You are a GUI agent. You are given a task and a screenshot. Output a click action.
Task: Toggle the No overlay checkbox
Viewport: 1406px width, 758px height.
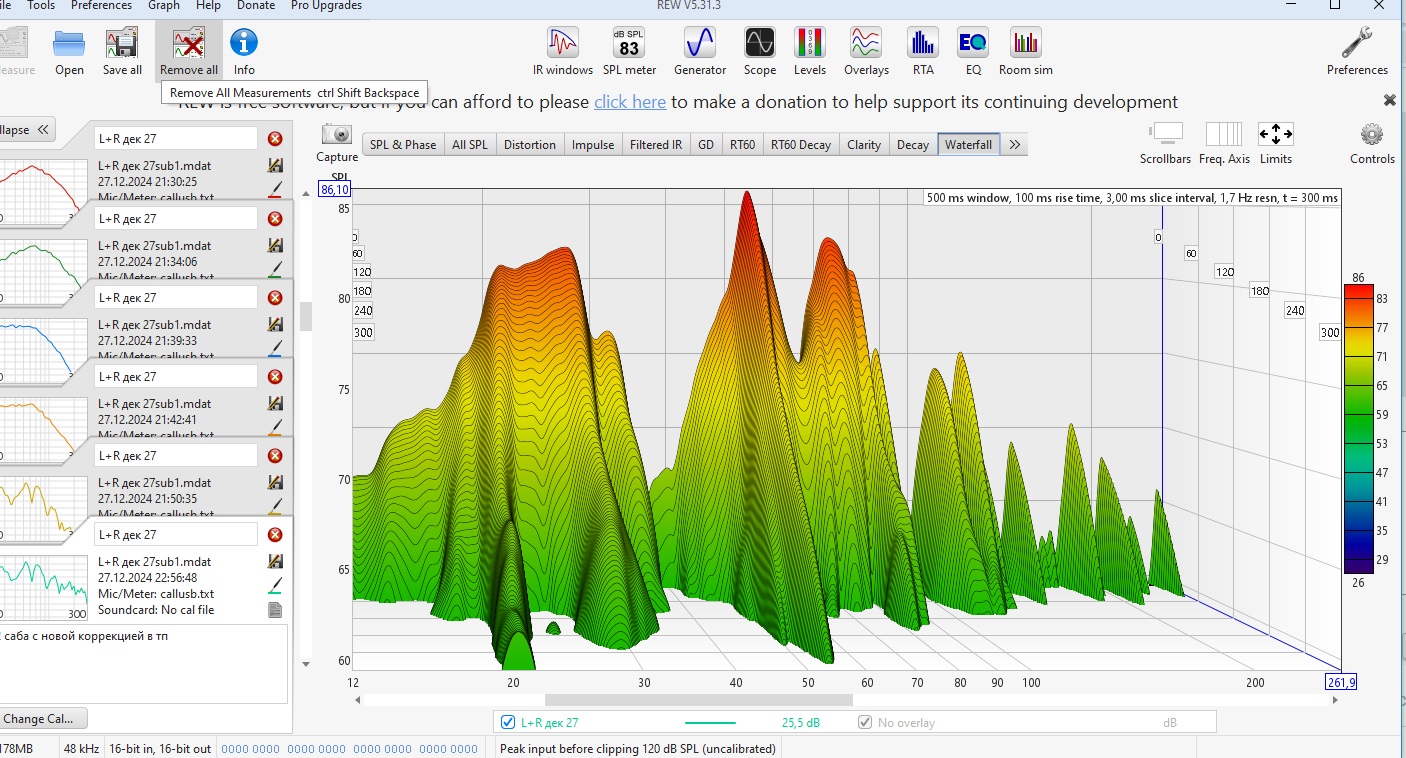[865, 722]
